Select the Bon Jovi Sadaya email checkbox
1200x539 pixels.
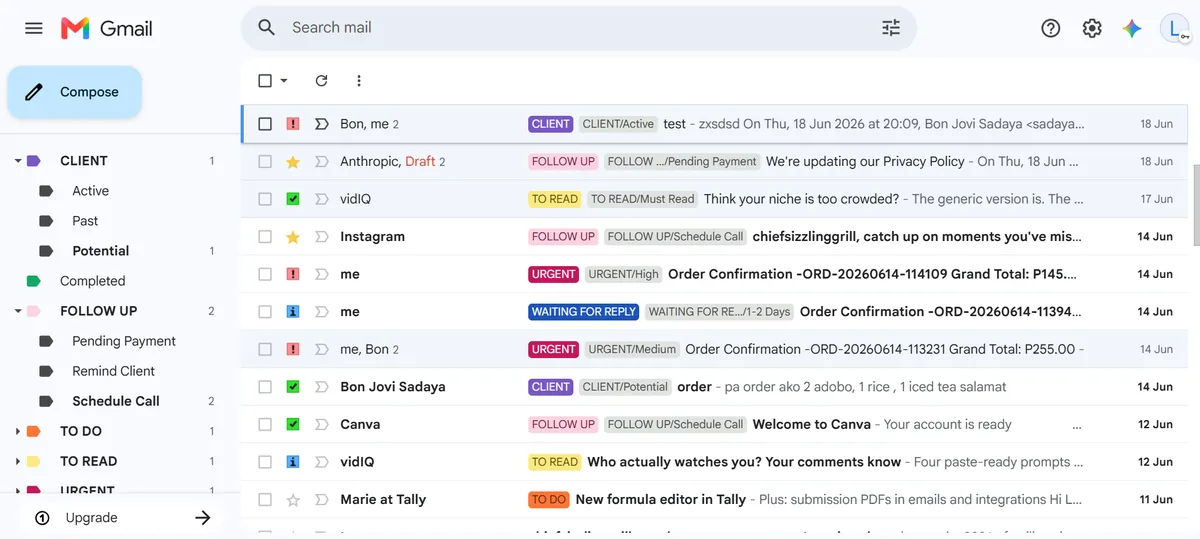pos(265,387)
